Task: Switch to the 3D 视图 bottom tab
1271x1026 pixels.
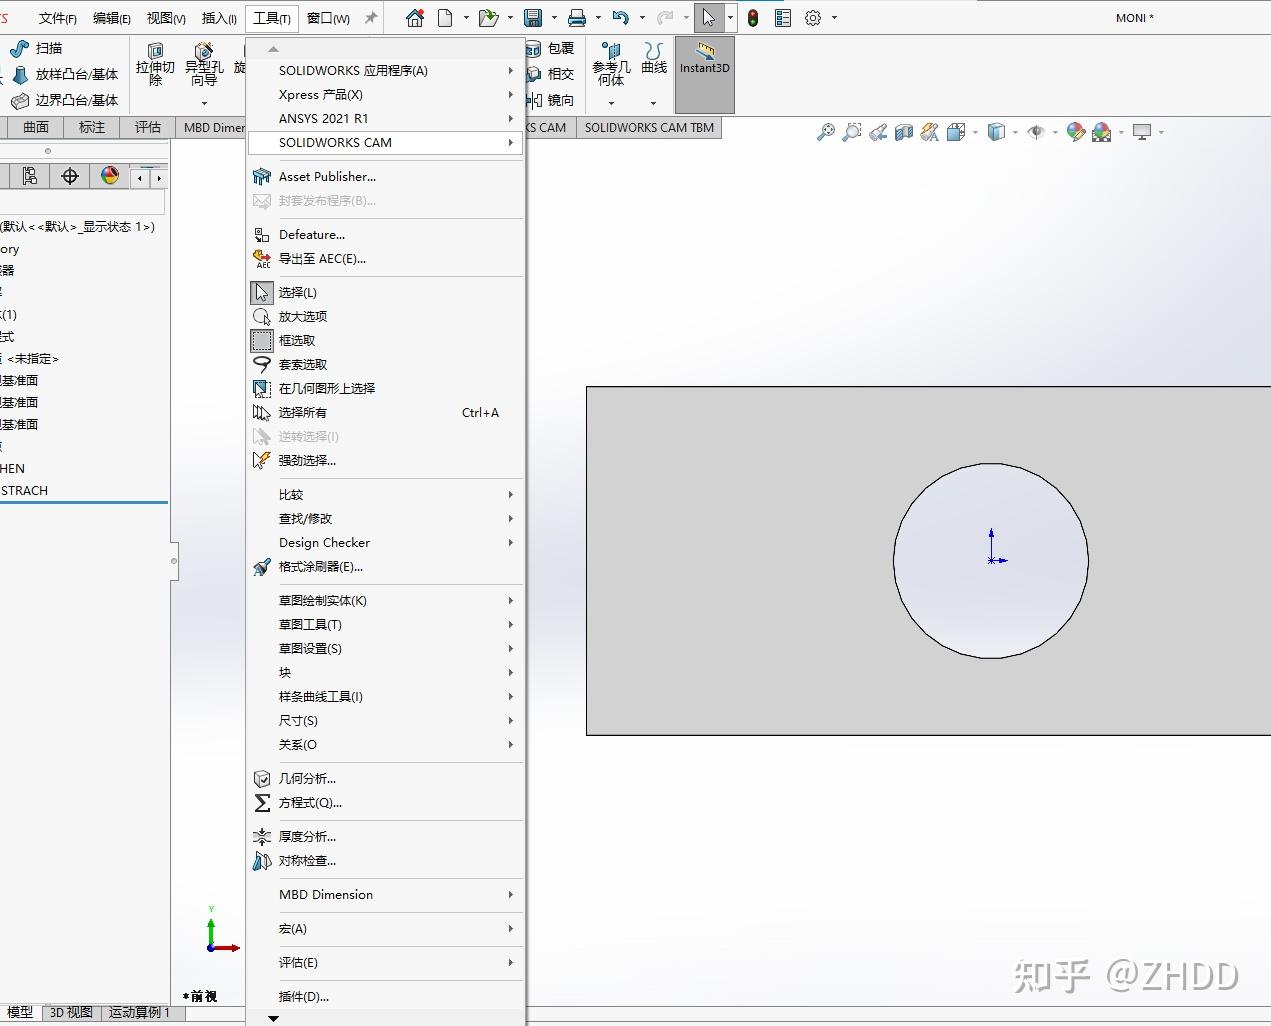Action: pyautogui.click(x=71, y=1013)
